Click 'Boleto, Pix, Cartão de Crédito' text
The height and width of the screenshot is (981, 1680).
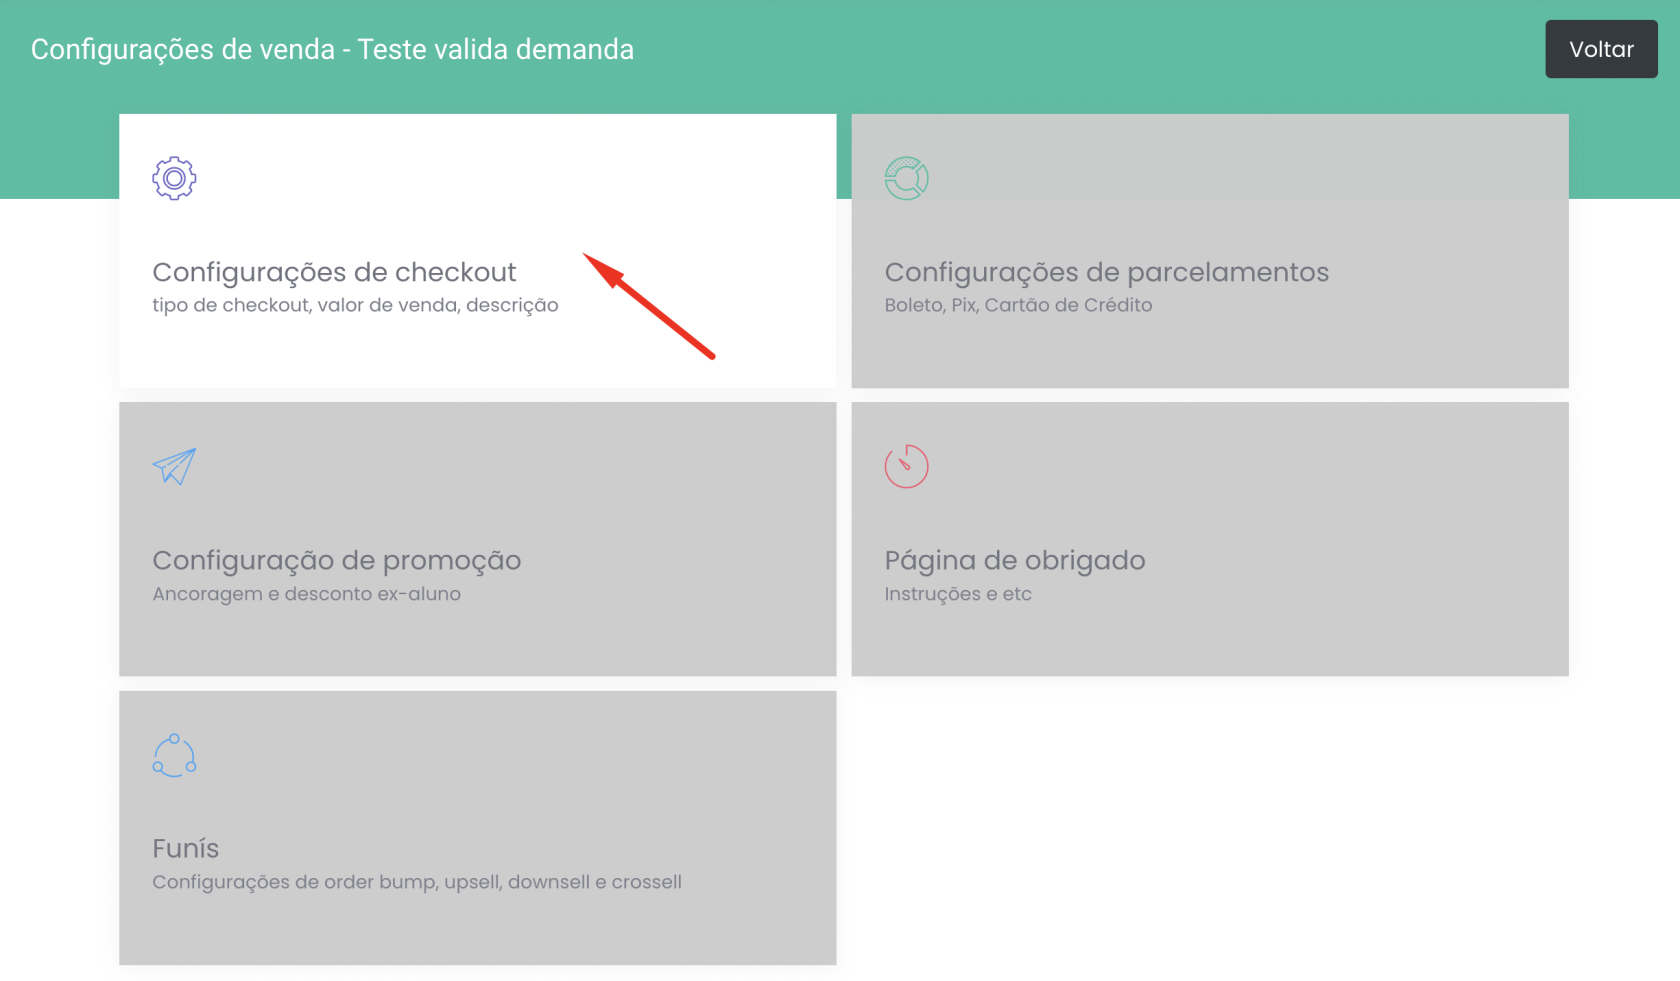point(1018,305)
